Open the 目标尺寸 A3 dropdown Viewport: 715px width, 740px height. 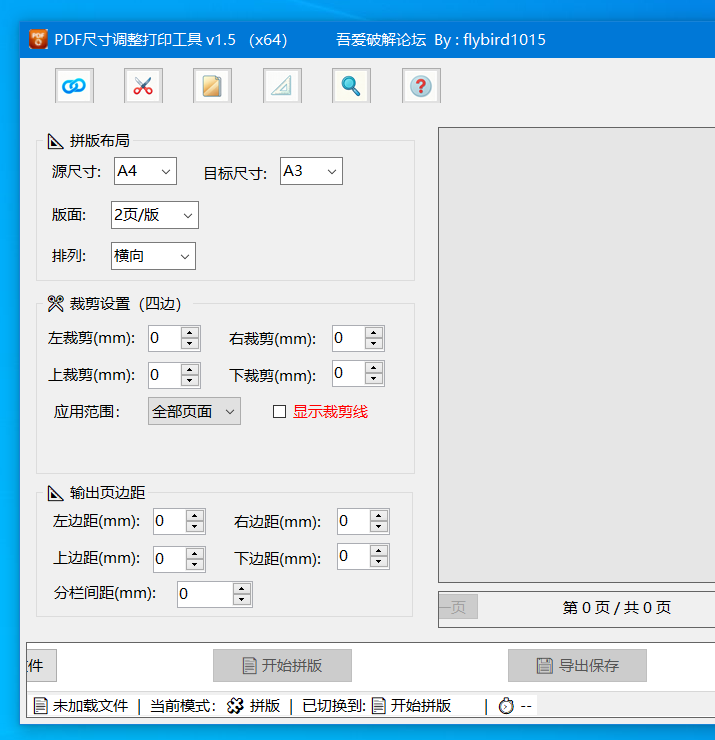[x=311, y=171]
